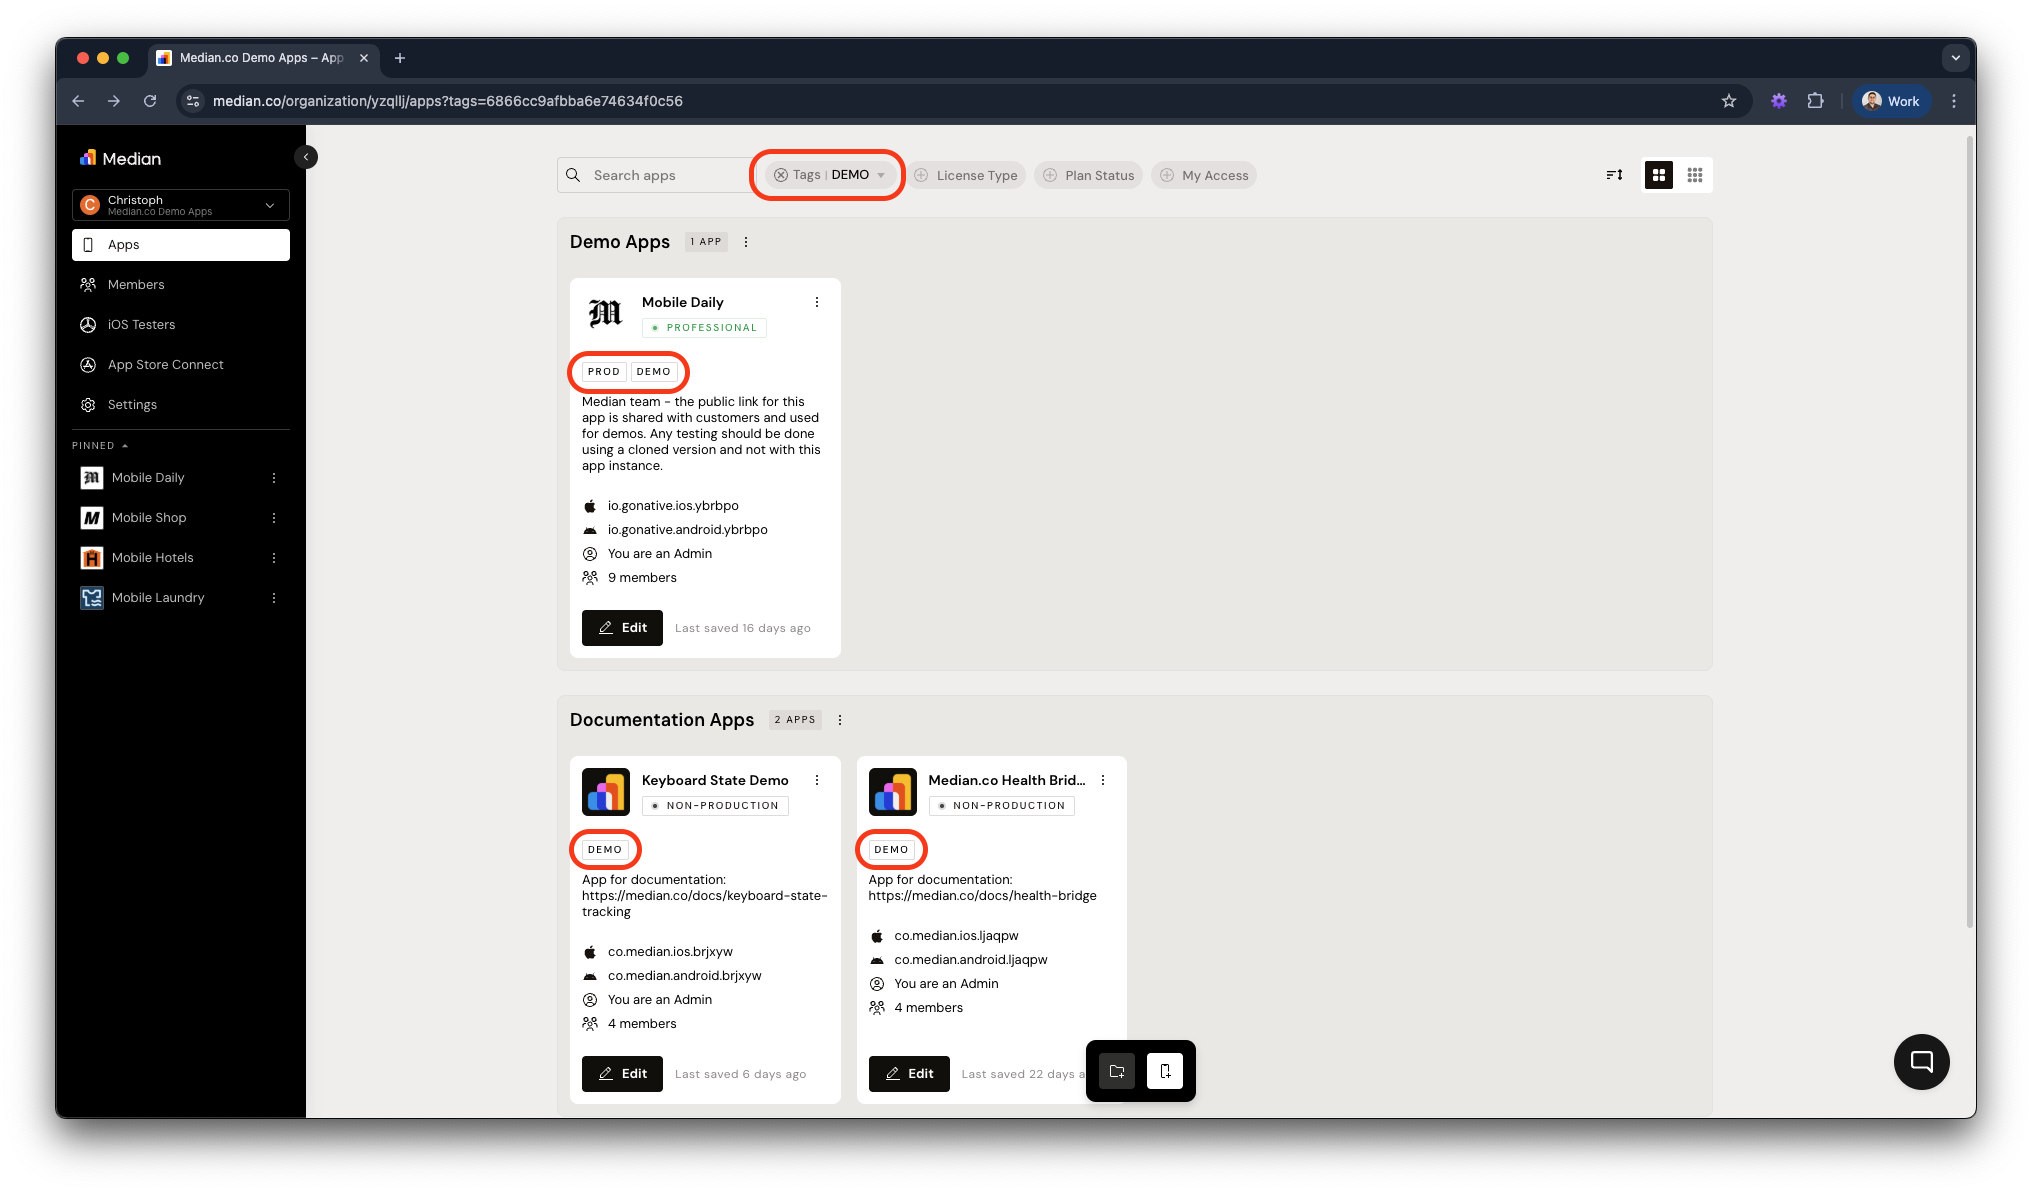The image size is (2032, 1192).
Task: Add a Plan Status filter
Action: pyautogui.click(x=1089, y=175)
